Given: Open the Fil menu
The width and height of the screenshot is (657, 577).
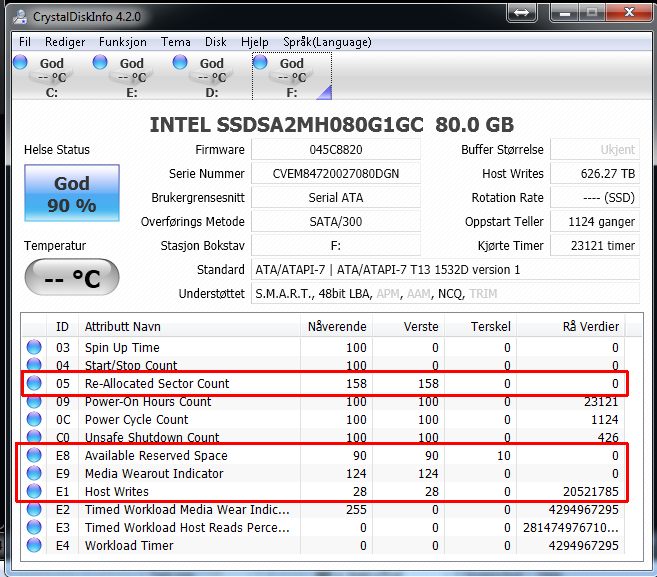Looking at the screenshot, I should click(25, 42).
